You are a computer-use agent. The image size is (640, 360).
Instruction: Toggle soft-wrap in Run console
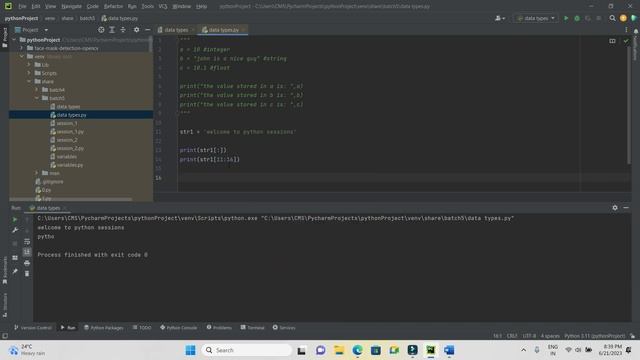27,241
